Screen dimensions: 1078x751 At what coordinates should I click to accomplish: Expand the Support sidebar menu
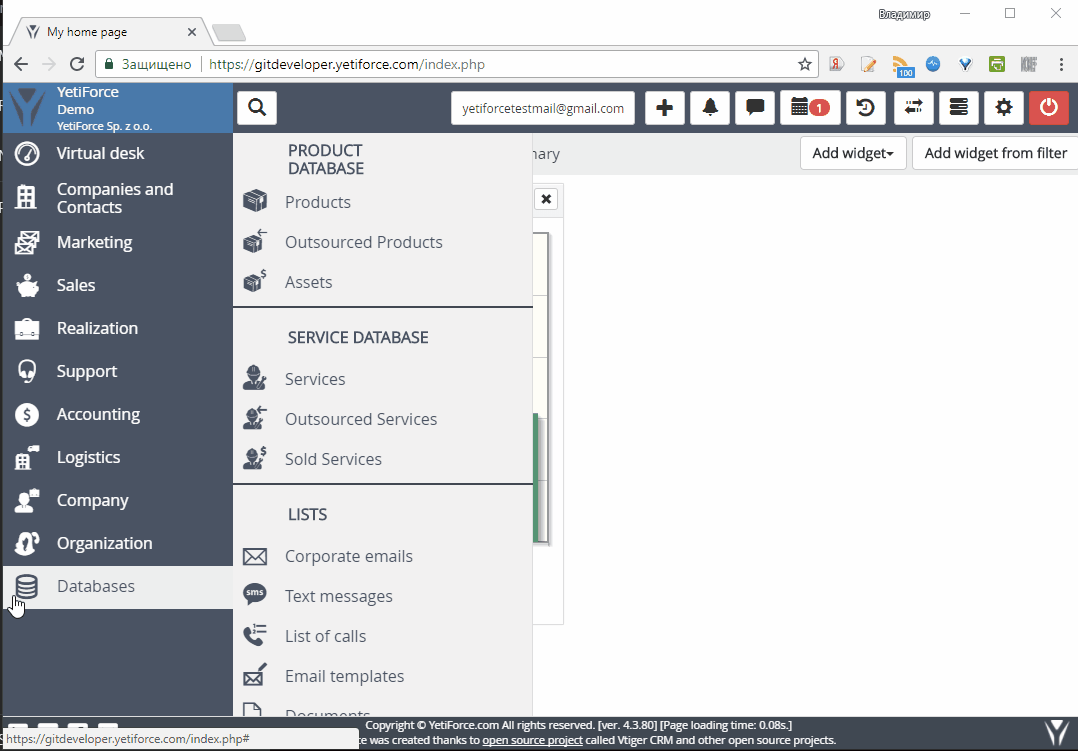[118, 371]
